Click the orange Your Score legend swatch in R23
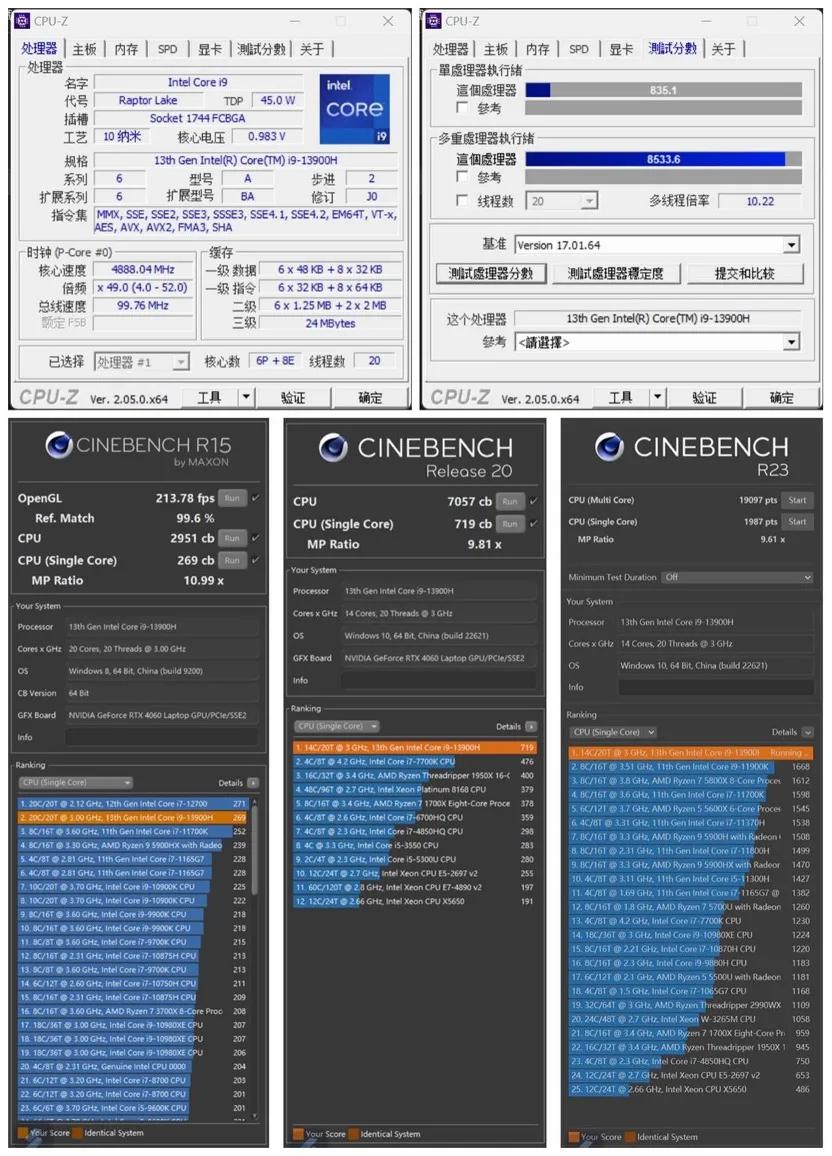832x1156 pixels. coord(575,1136)
